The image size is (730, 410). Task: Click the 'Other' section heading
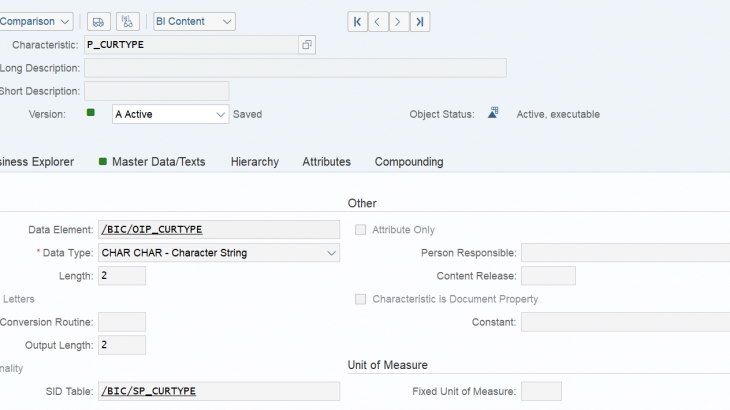tap(362, 203)
